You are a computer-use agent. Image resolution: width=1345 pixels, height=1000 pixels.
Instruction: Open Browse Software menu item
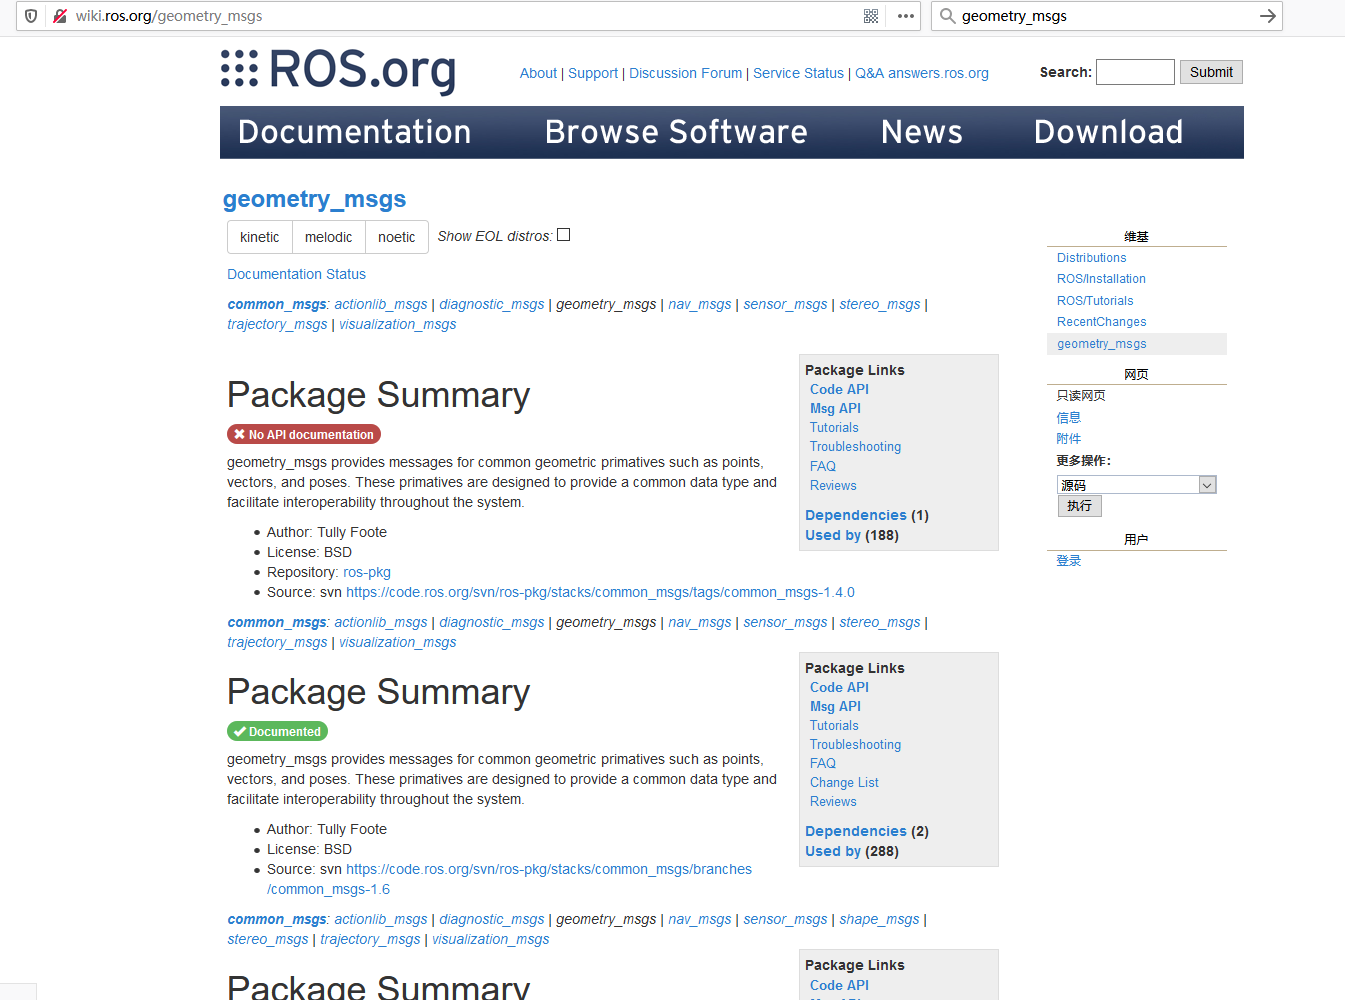point(676,132)
